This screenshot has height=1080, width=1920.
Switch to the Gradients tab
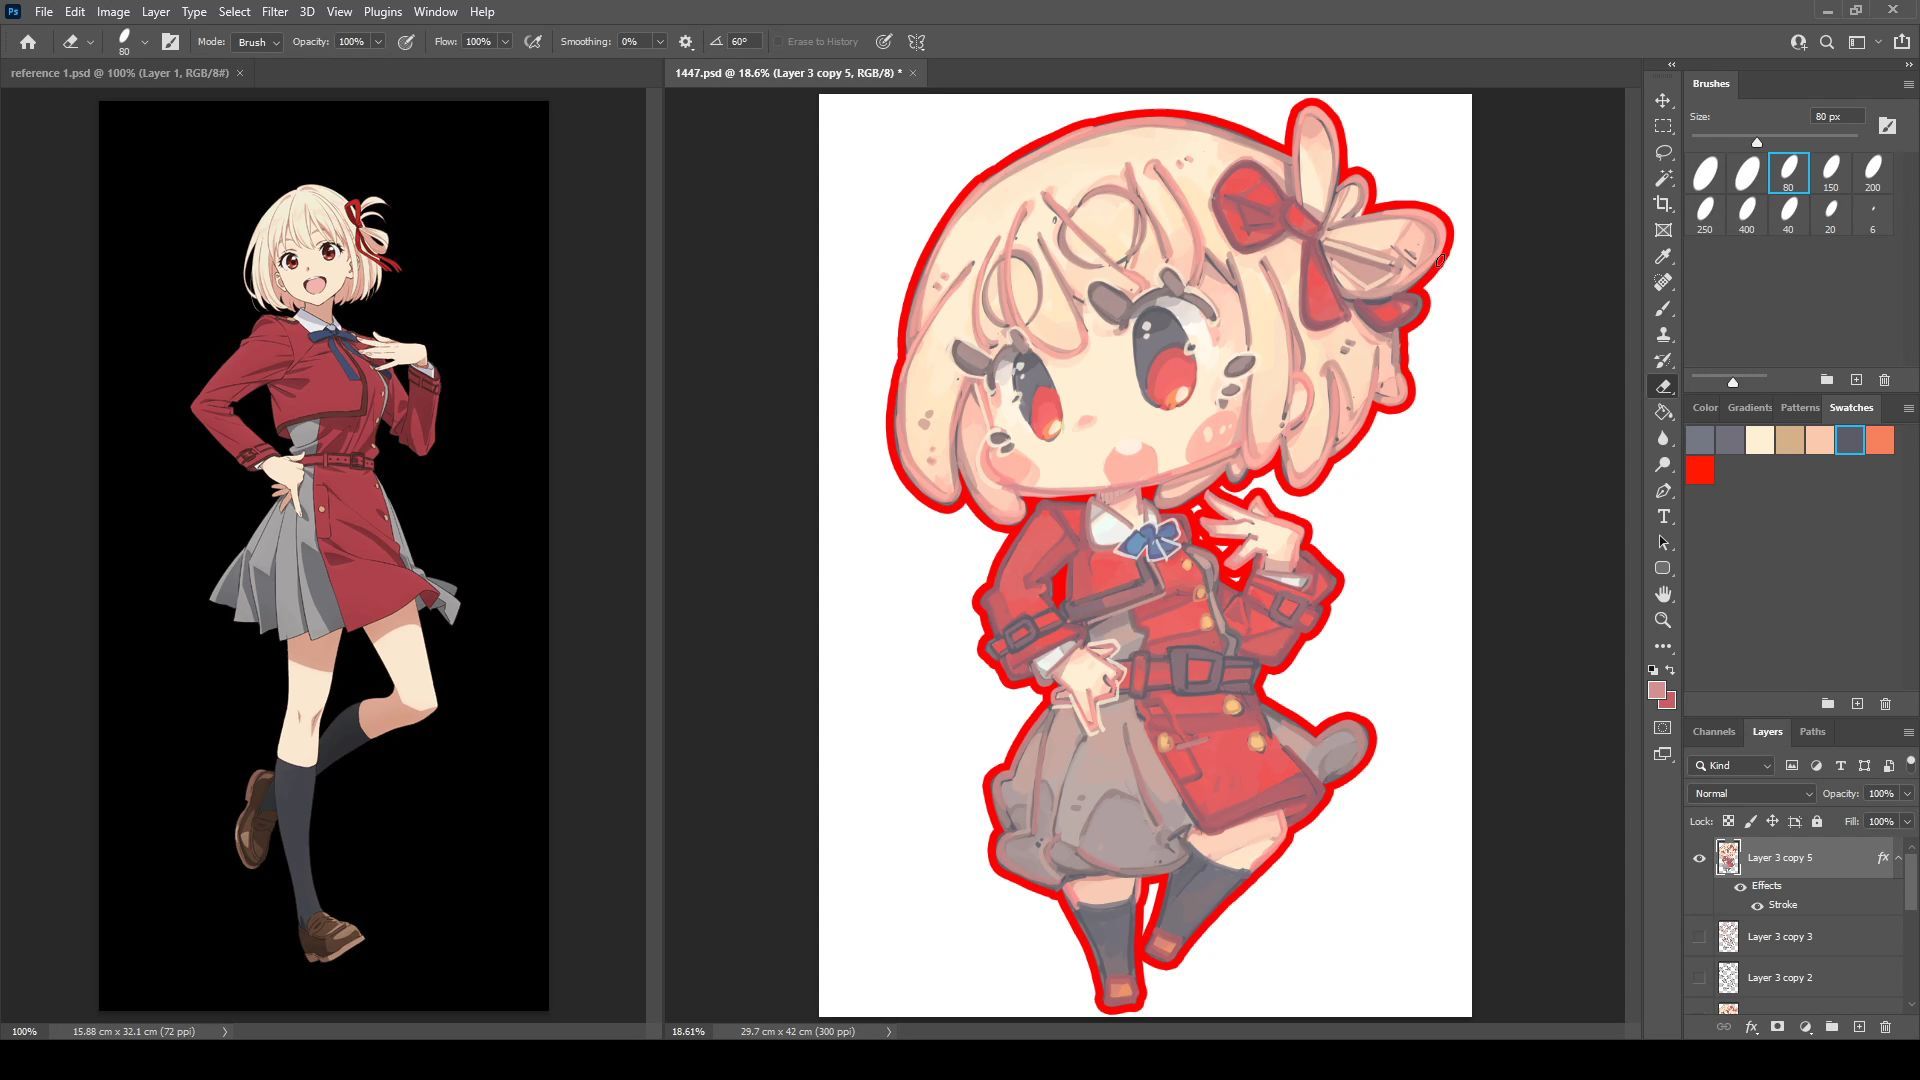tap(1749, 408)
